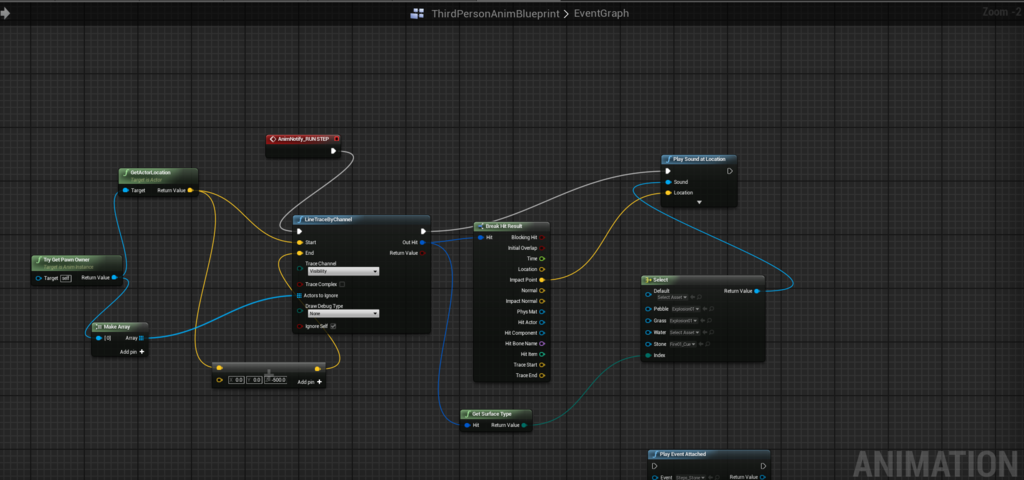Click the Select node Return Value pin
Viewport: 1024px width, 480px height.
coord(757,291)
